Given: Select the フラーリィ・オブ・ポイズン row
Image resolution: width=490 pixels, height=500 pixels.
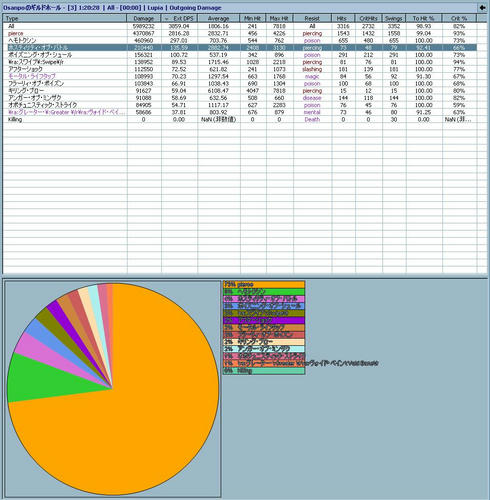Looking at the screenshot, I should click(x=240, y=83).
